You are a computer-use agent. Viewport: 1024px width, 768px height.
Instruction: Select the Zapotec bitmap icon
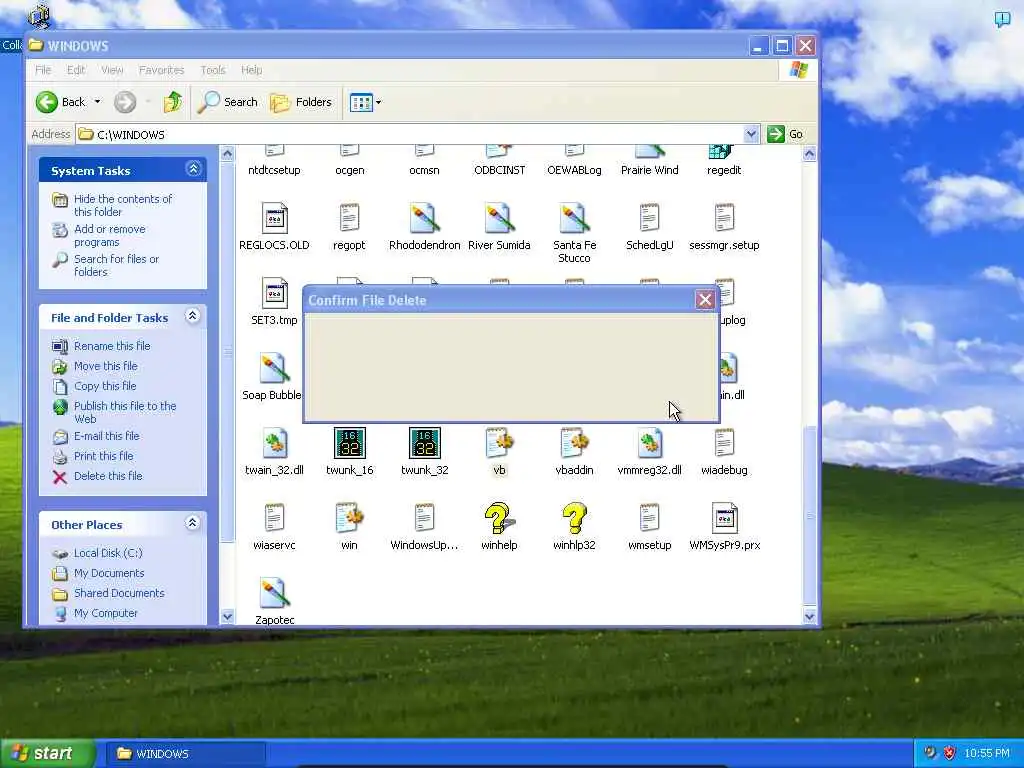274,594
